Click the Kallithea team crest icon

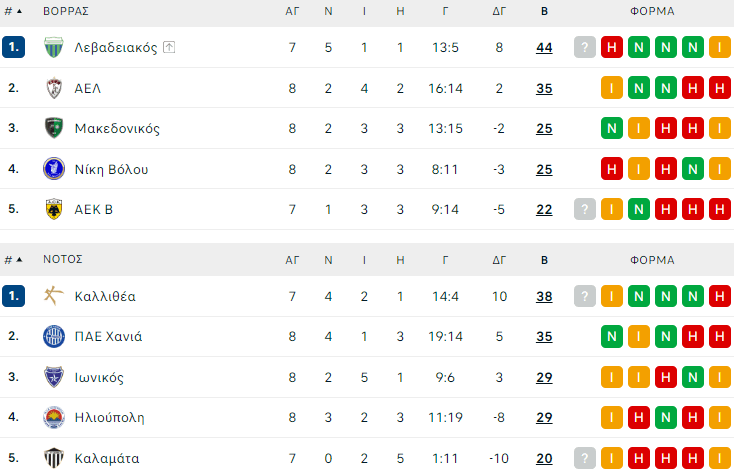click(54, 296)
